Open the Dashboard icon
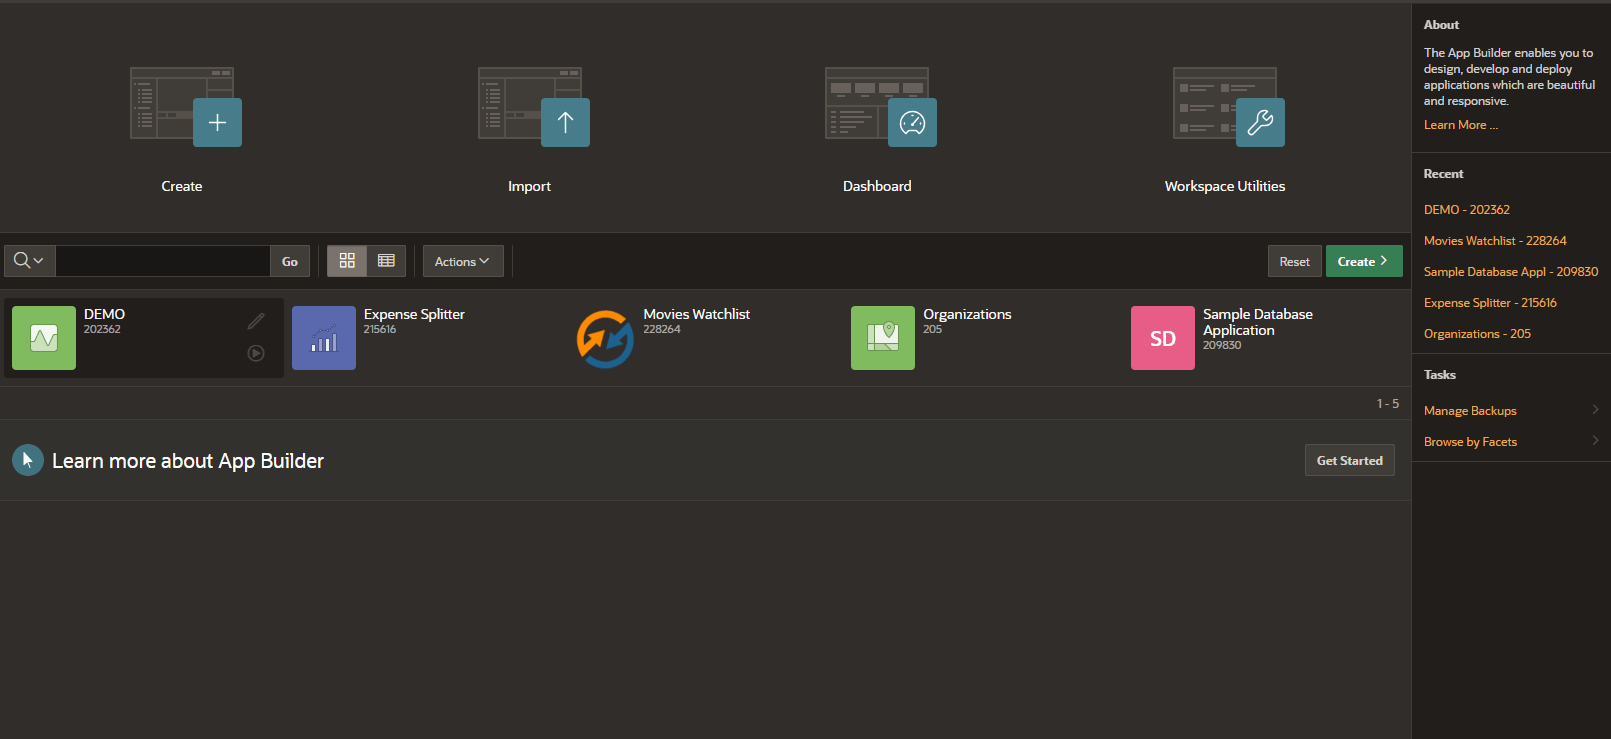 click(880, 108)
